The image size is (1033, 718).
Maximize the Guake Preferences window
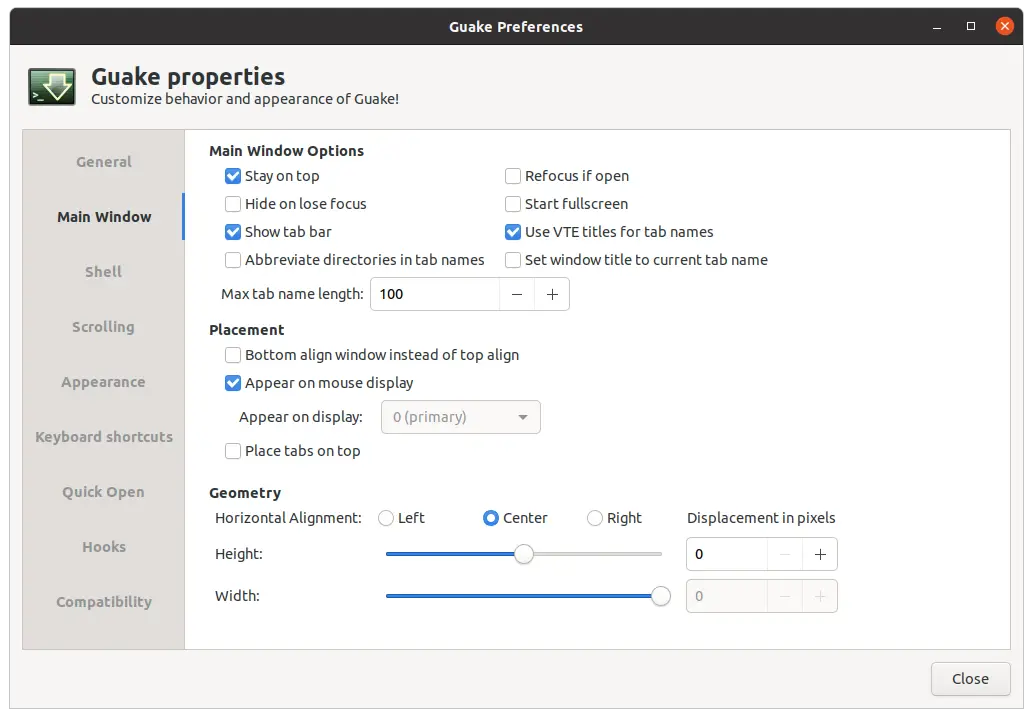[970, 26]
